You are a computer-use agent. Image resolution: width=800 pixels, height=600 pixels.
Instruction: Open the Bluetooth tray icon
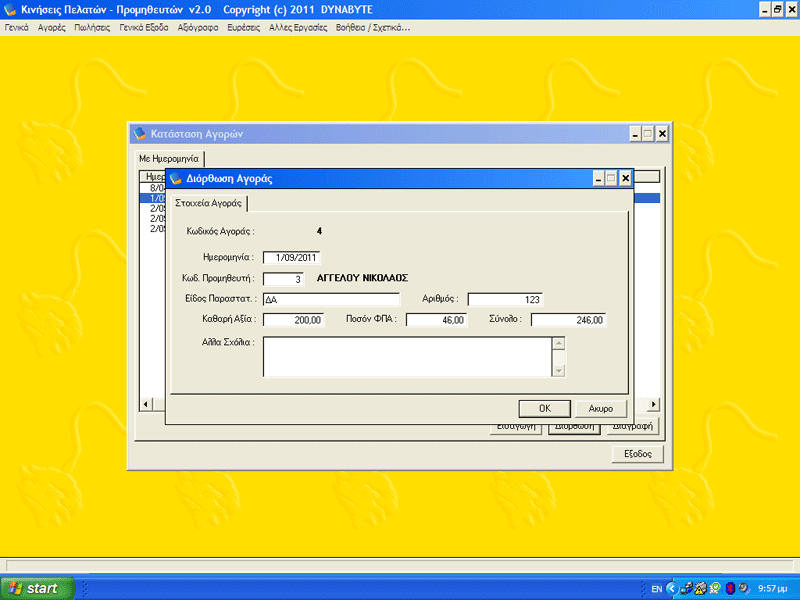pyautogui.click(x=731, y=588)
